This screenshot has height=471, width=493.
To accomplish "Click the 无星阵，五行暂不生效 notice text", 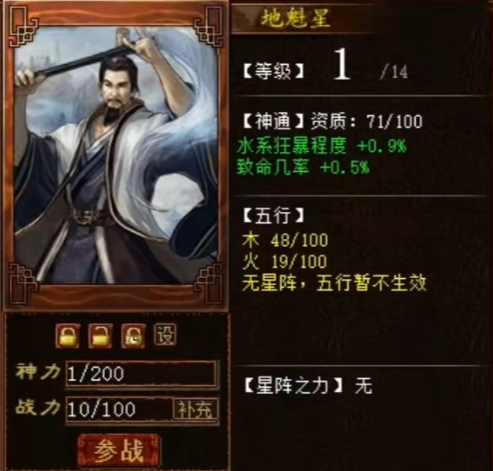I will pos(334,283).
